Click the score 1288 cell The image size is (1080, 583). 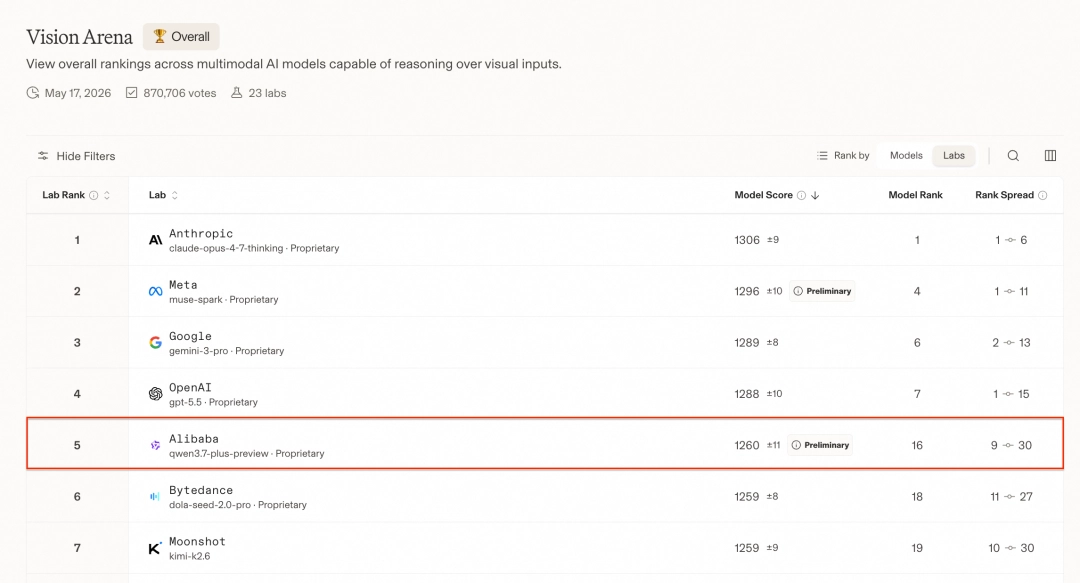[747, 393]
